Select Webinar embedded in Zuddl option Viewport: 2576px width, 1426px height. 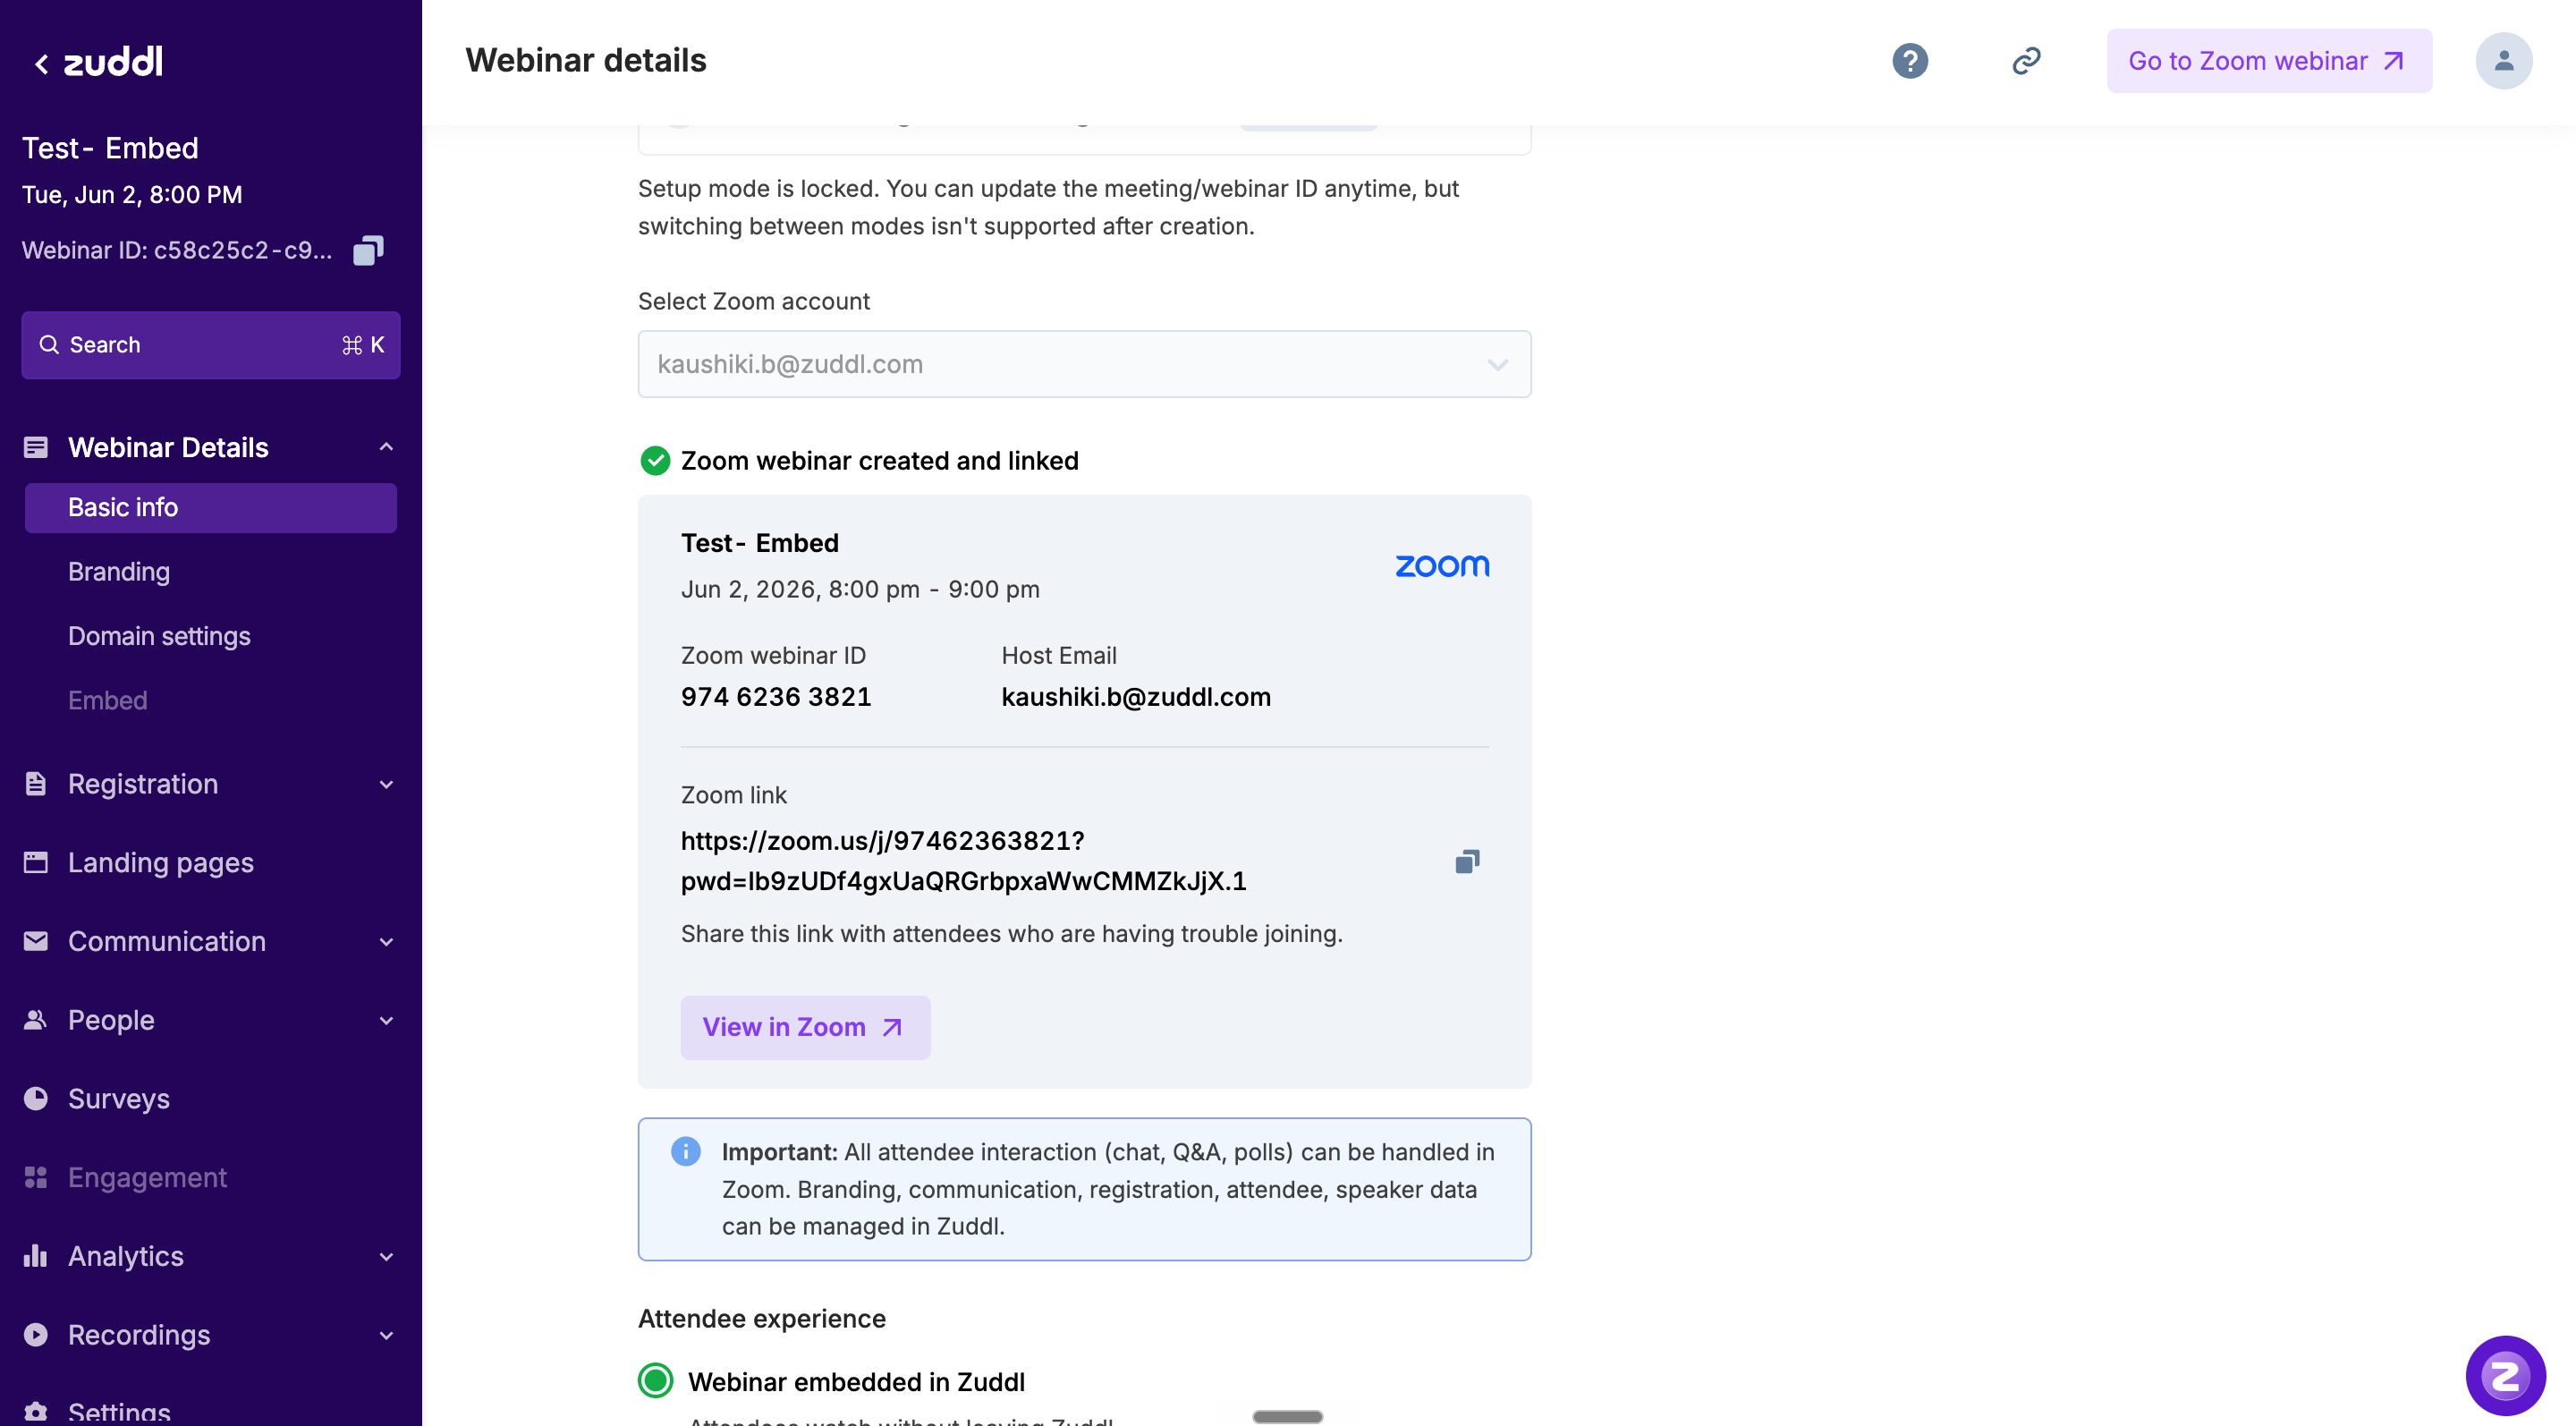coord(656,1381)
